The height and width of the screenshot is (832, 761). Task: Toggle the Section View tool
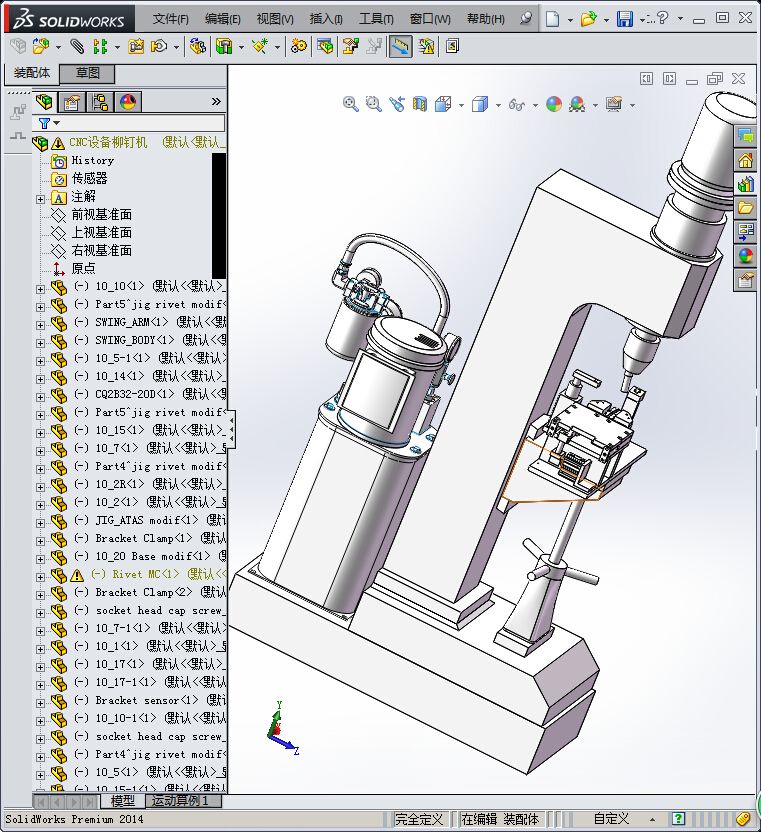coord(420,104)
